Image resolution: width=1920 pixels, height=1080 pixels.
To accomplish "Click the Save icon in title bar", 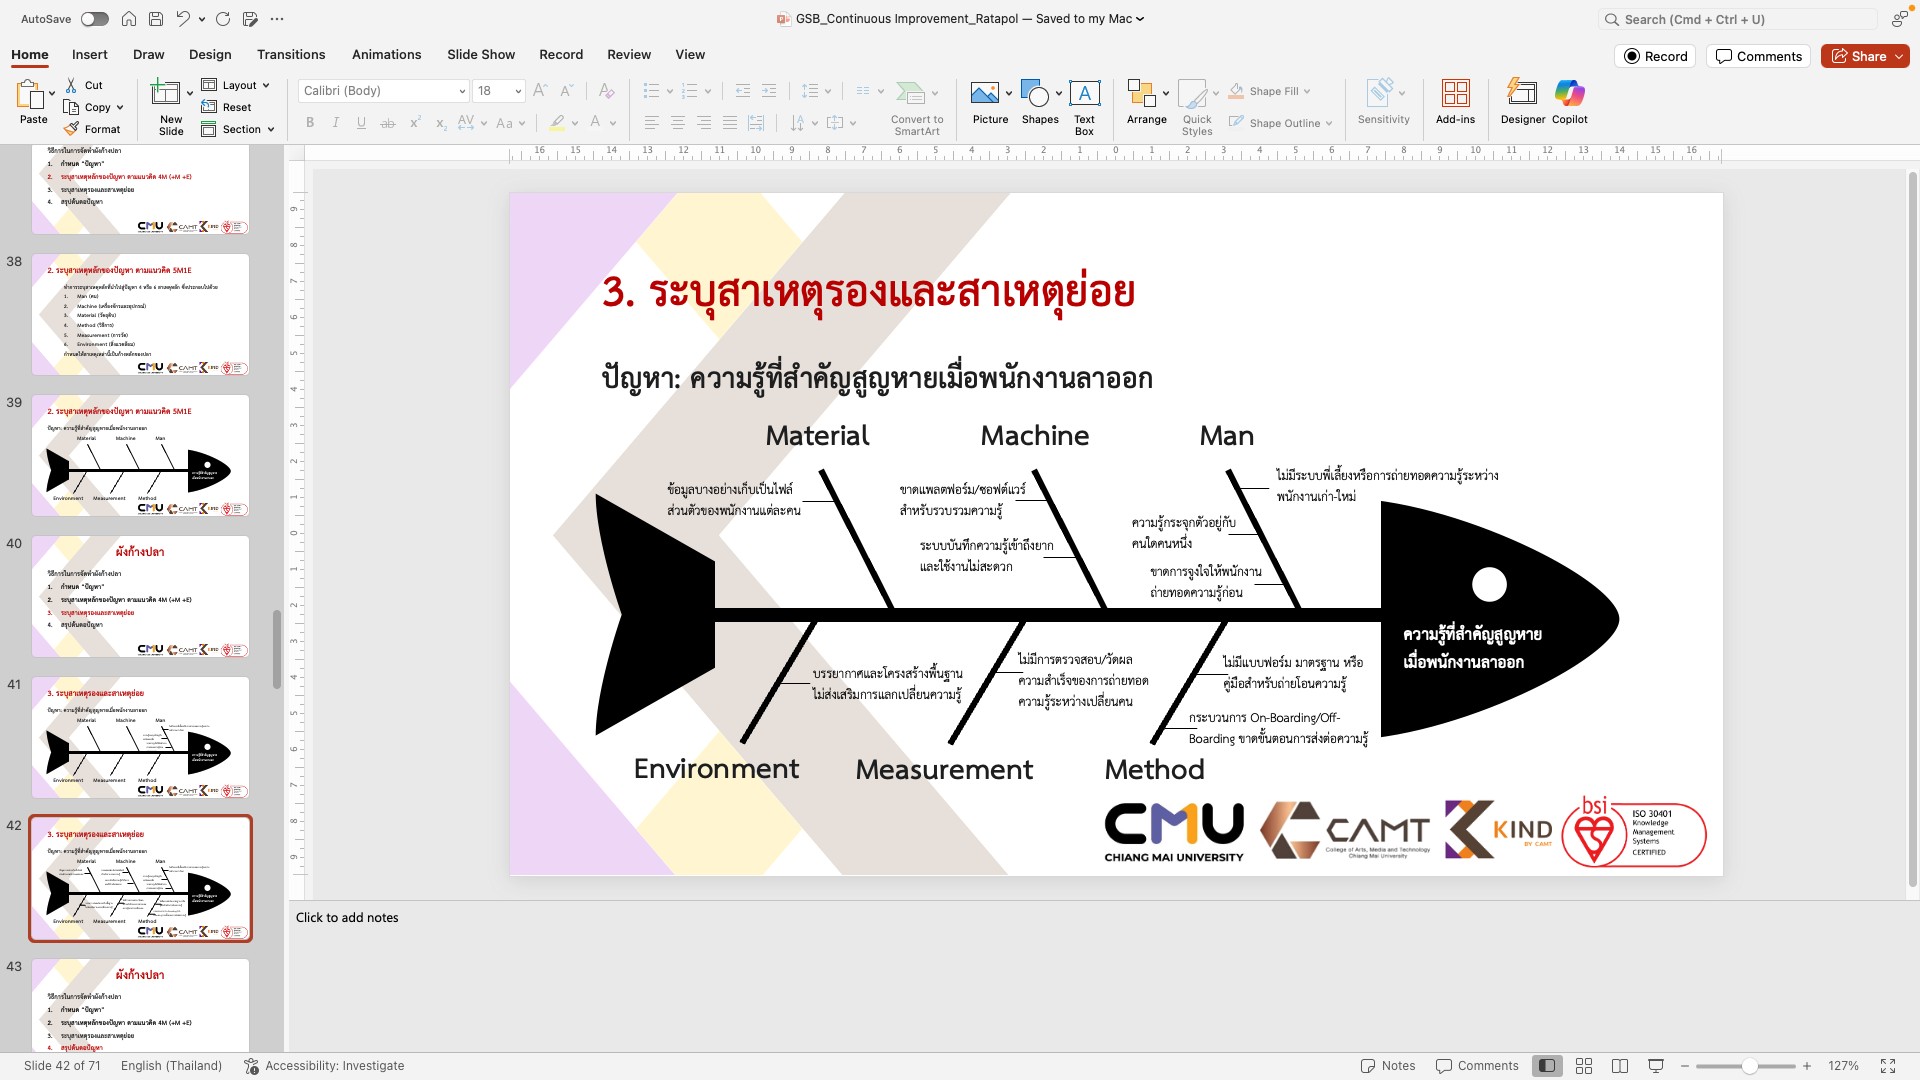I will 156,19.
